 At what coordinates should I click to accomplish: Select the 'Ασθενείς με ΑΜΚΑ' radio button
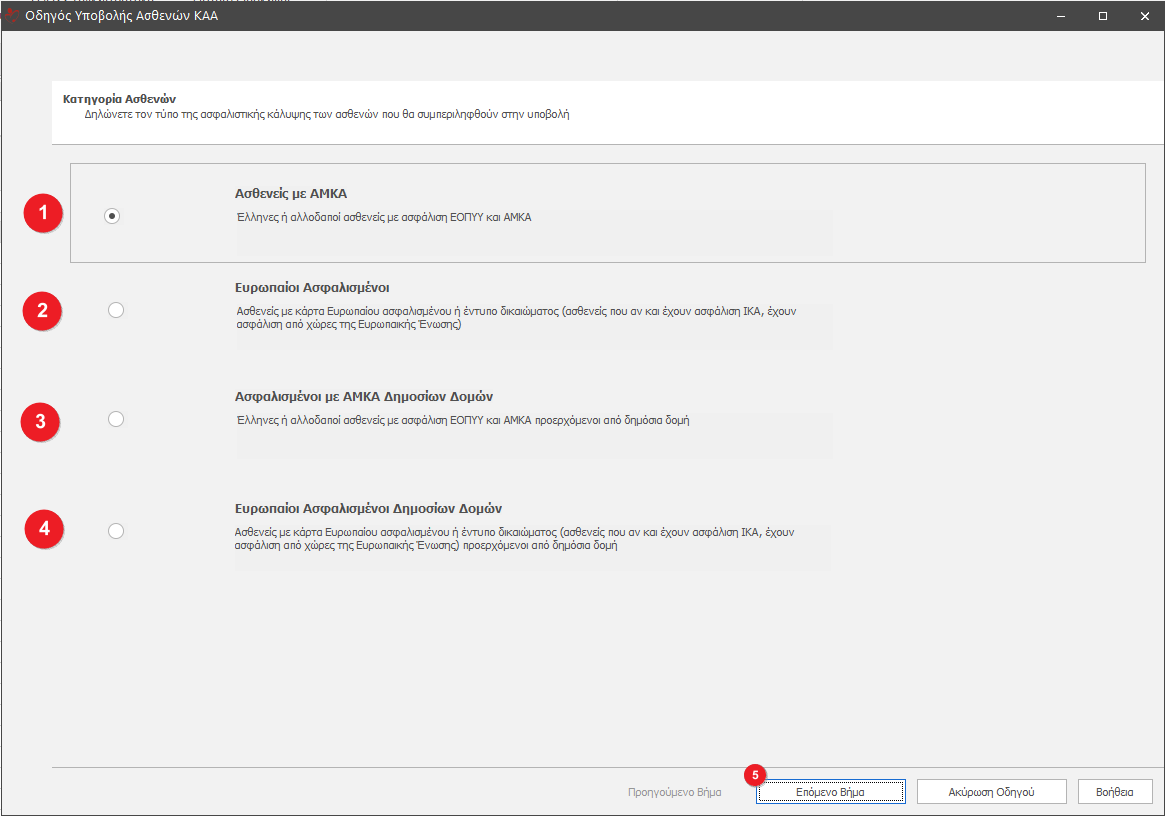click(x=112, y=215)
